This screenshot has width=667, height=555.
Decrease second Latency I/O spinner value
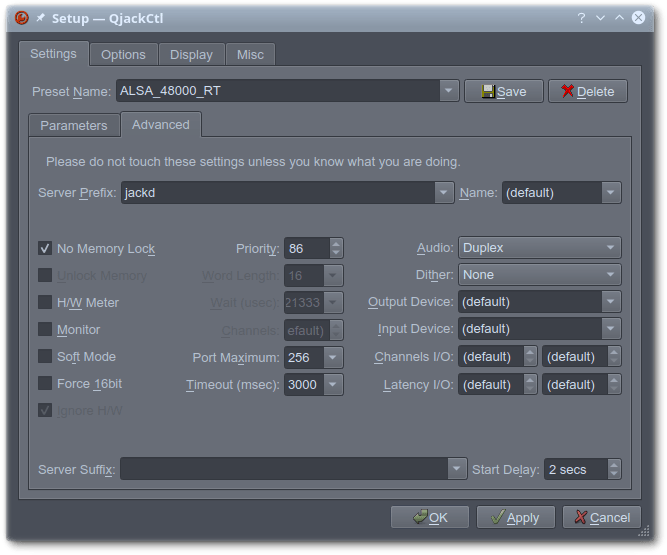pos(614,390)
